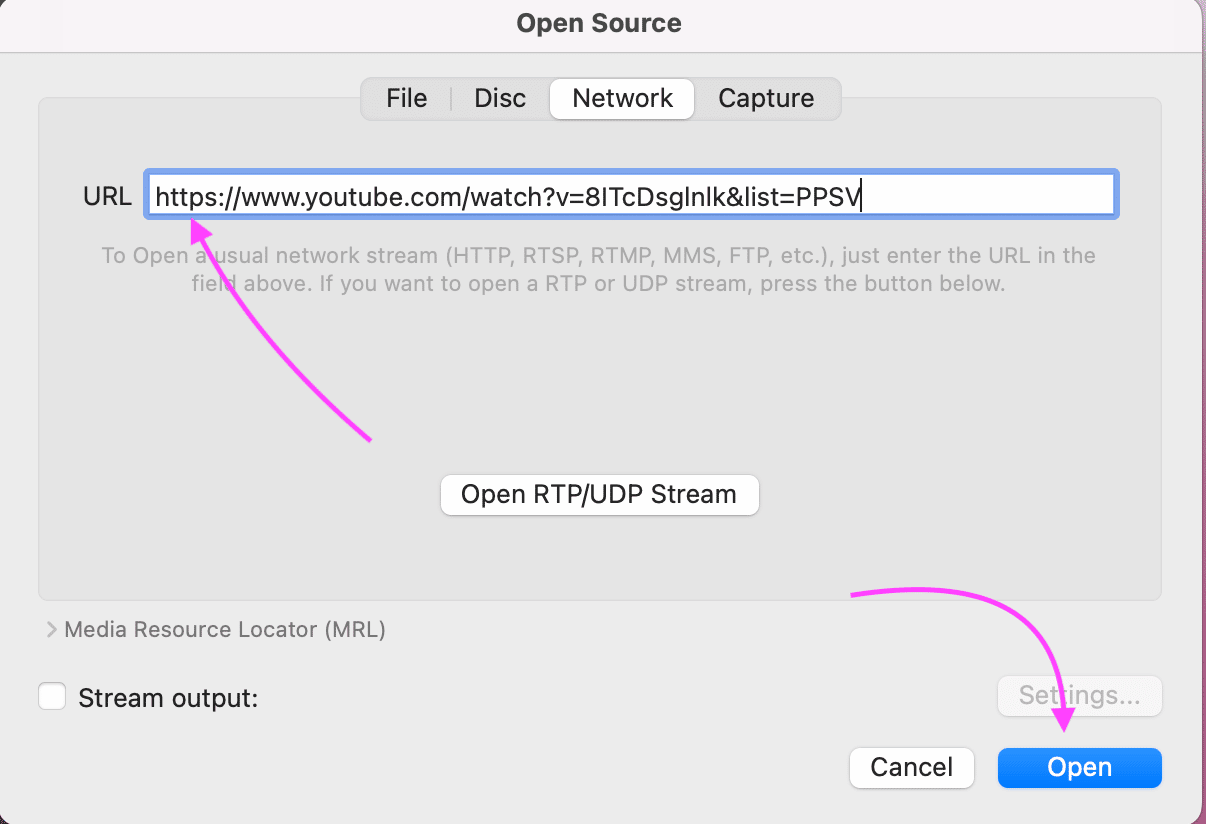This screenshot has width=1206, height=824.
Task: Open the Capture tab
Action: coord(766,98)
